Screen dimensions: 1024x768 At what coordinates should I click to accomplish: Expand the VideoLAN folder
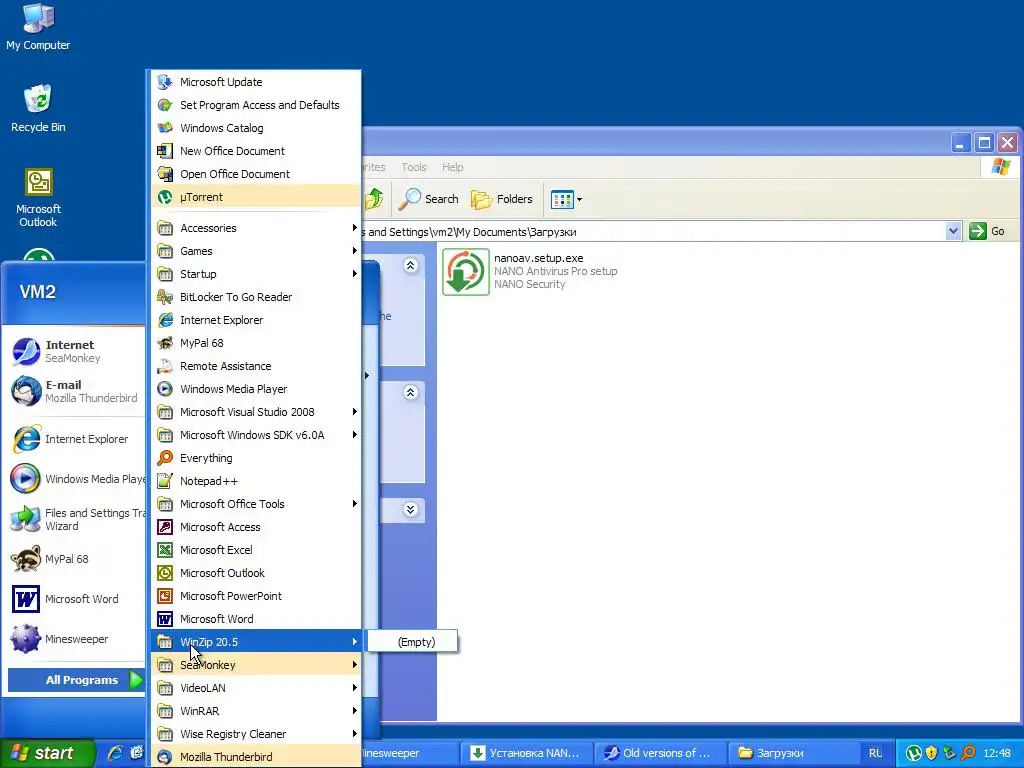pyautogui.click(x=256, y=688)
